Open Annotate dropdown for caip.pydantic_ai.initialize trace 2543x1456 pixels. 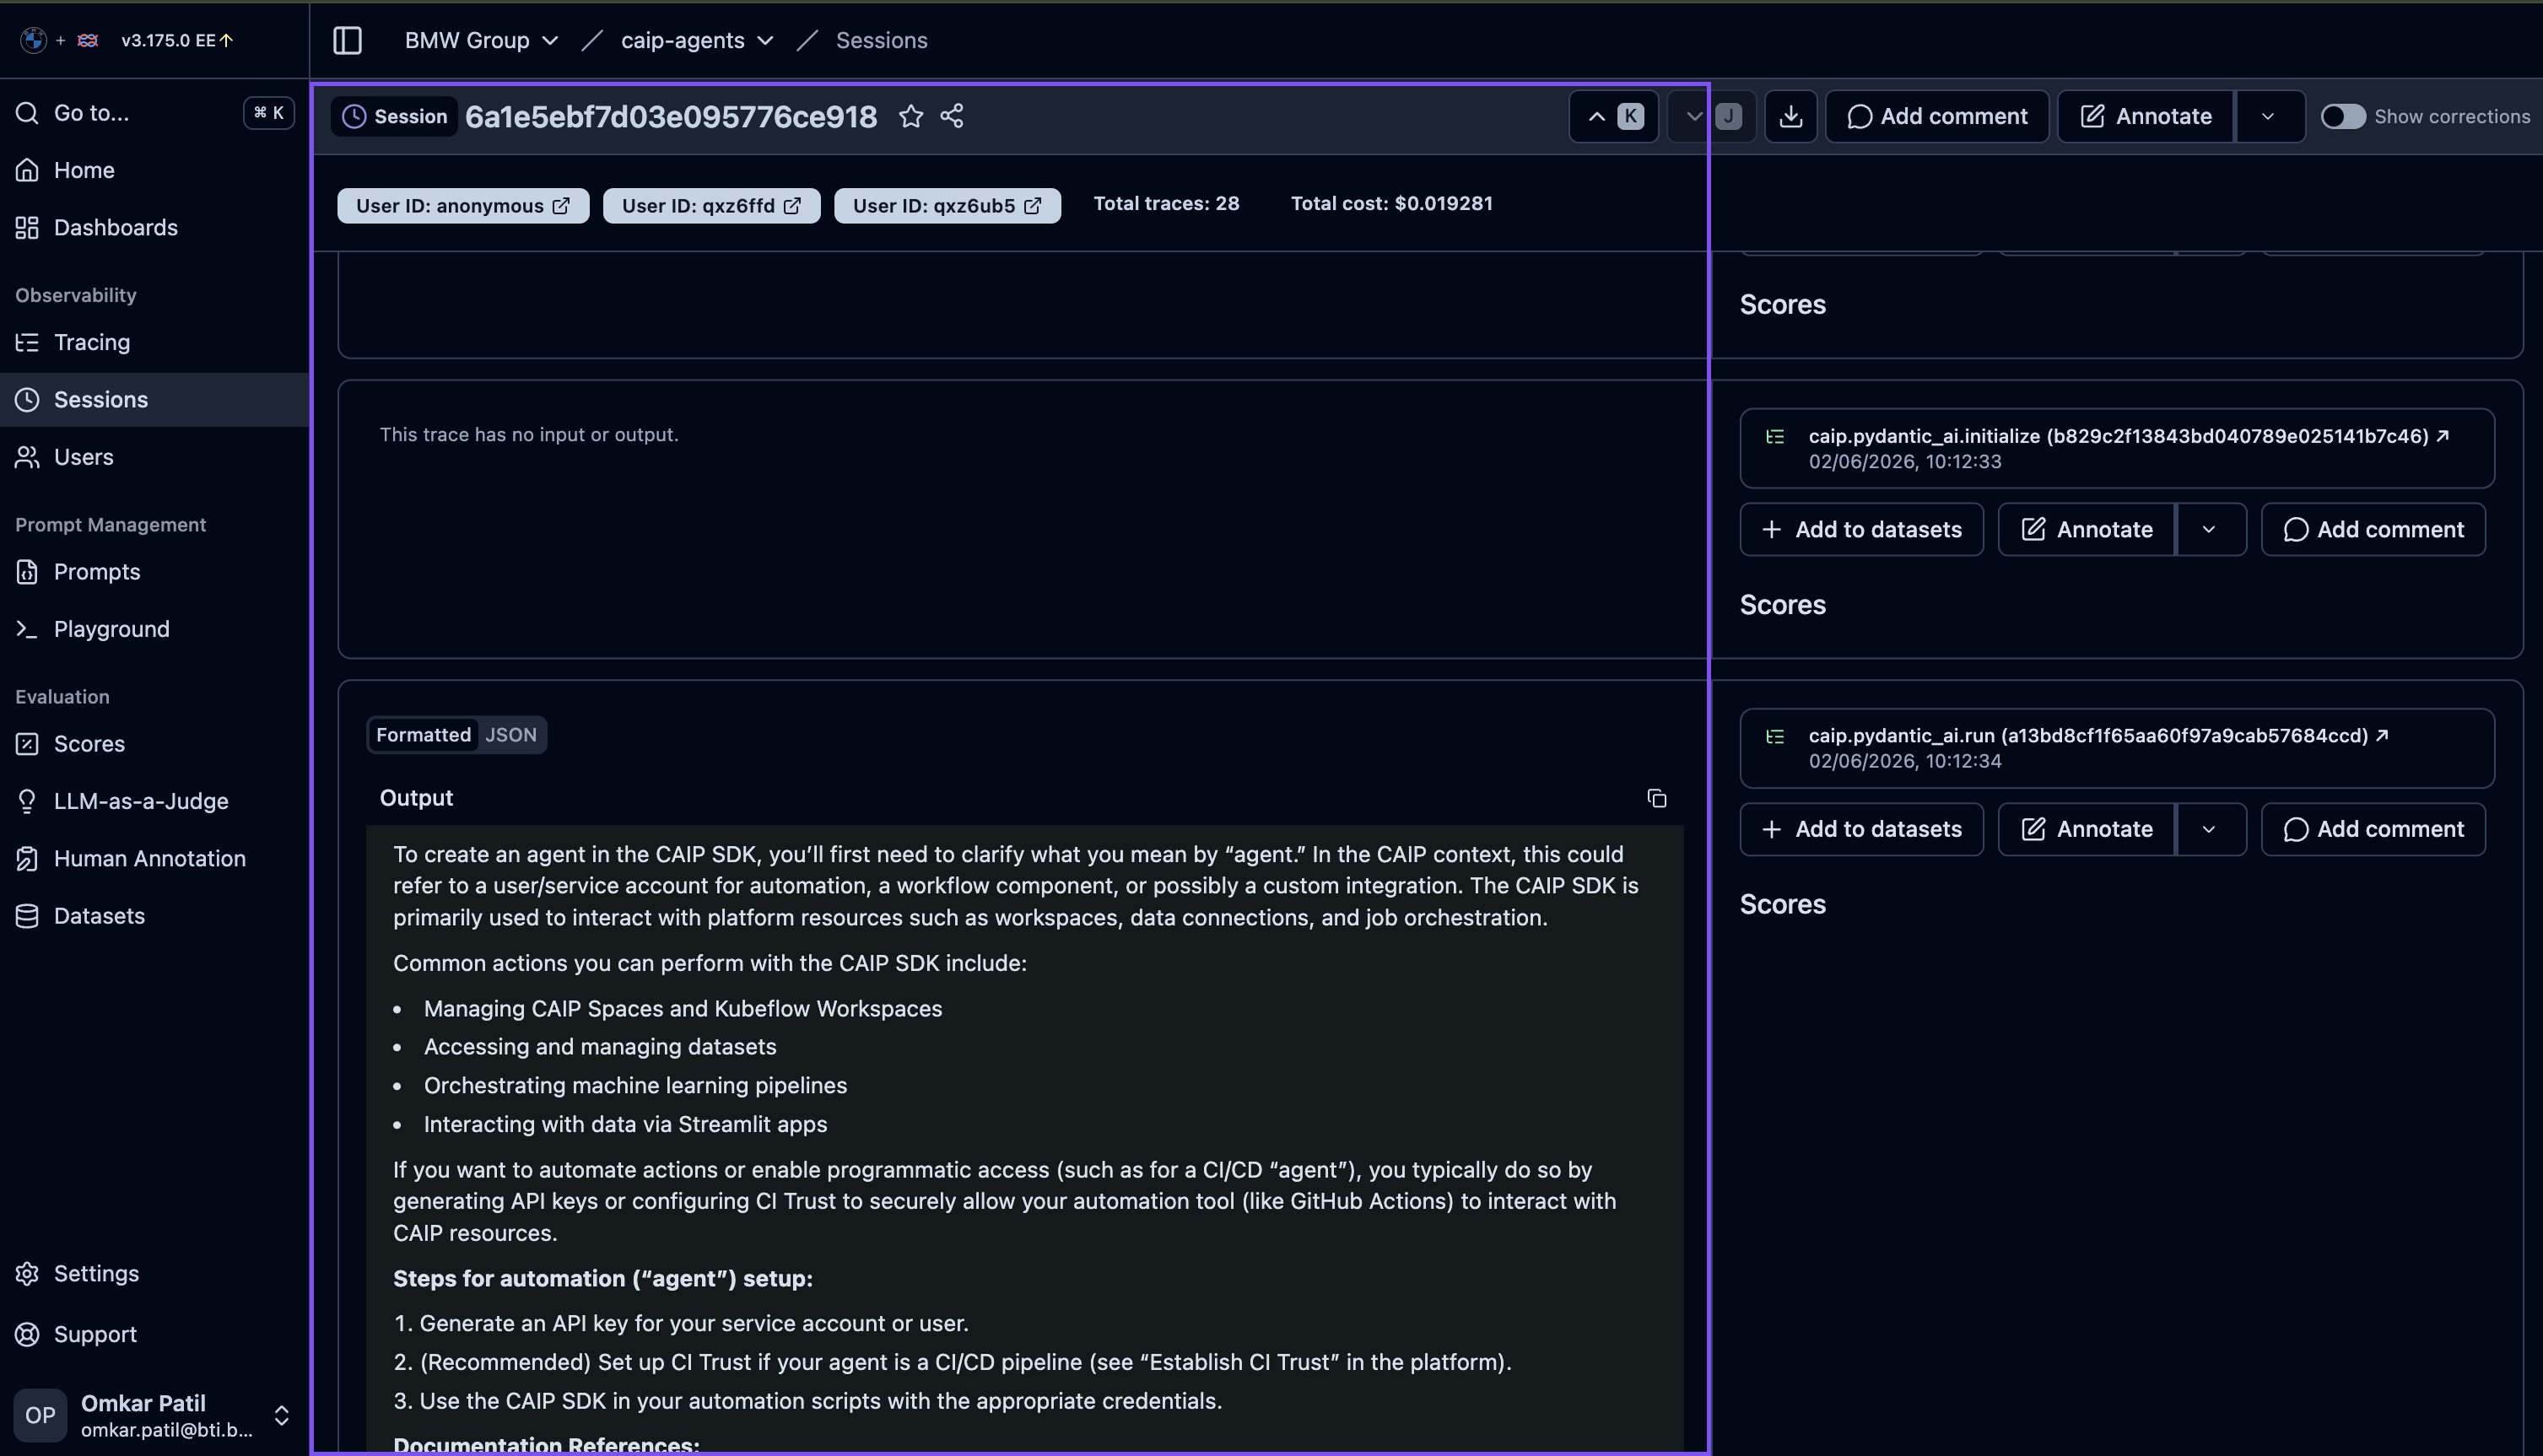click(x=2209, y=529)
